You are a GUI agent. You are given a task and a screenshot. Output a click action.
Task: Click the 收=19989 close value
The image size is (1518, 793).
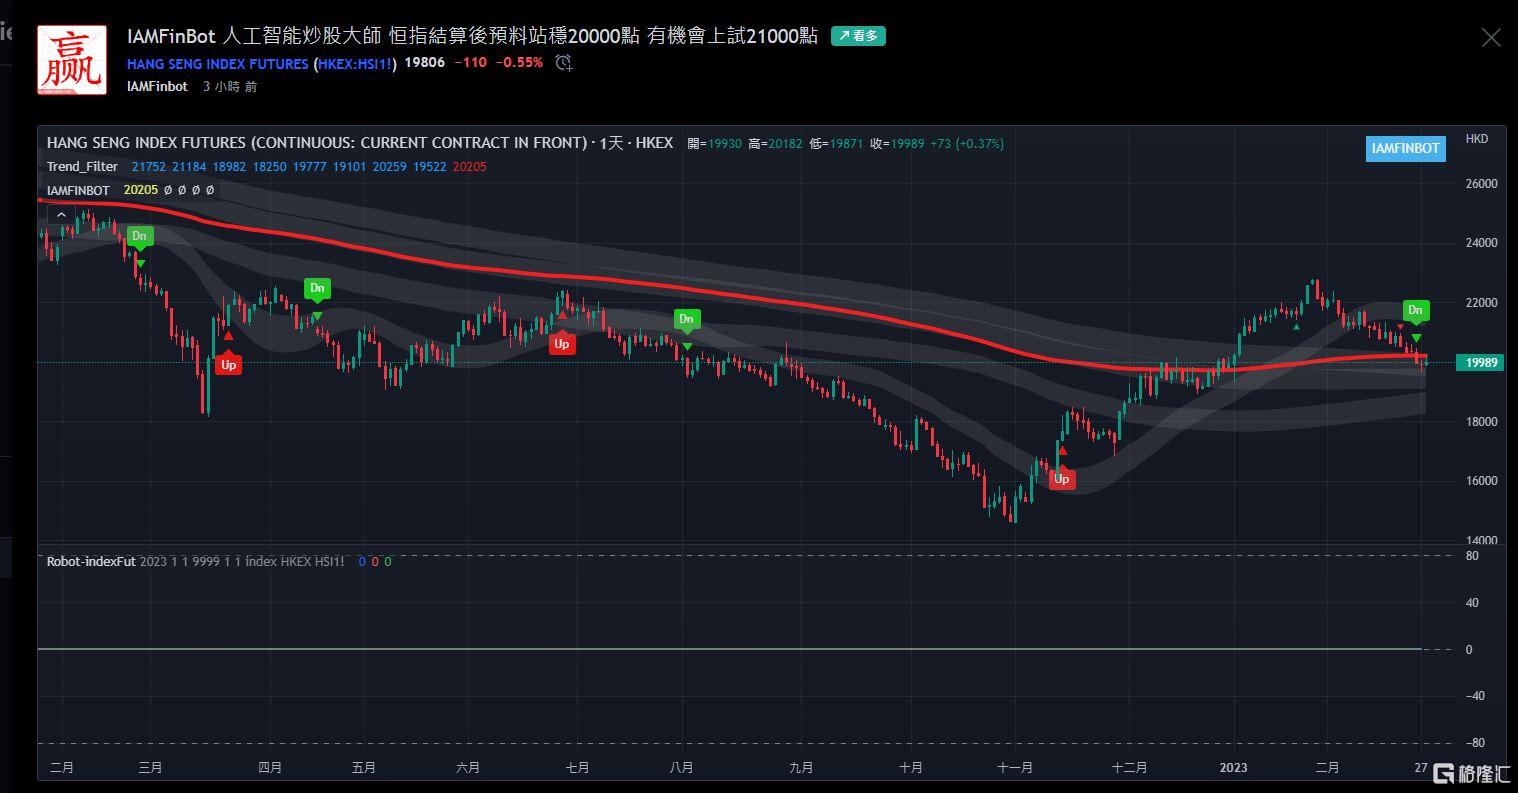(x=897, y=144)
